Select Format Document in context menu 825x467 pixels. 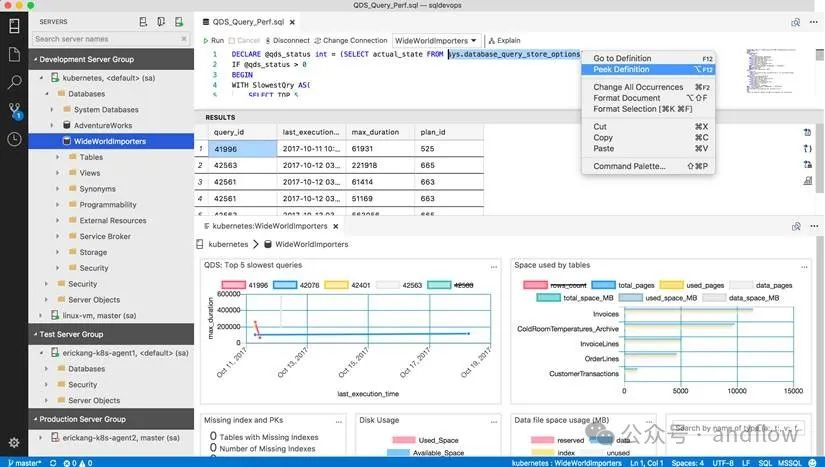coord(627,98)
